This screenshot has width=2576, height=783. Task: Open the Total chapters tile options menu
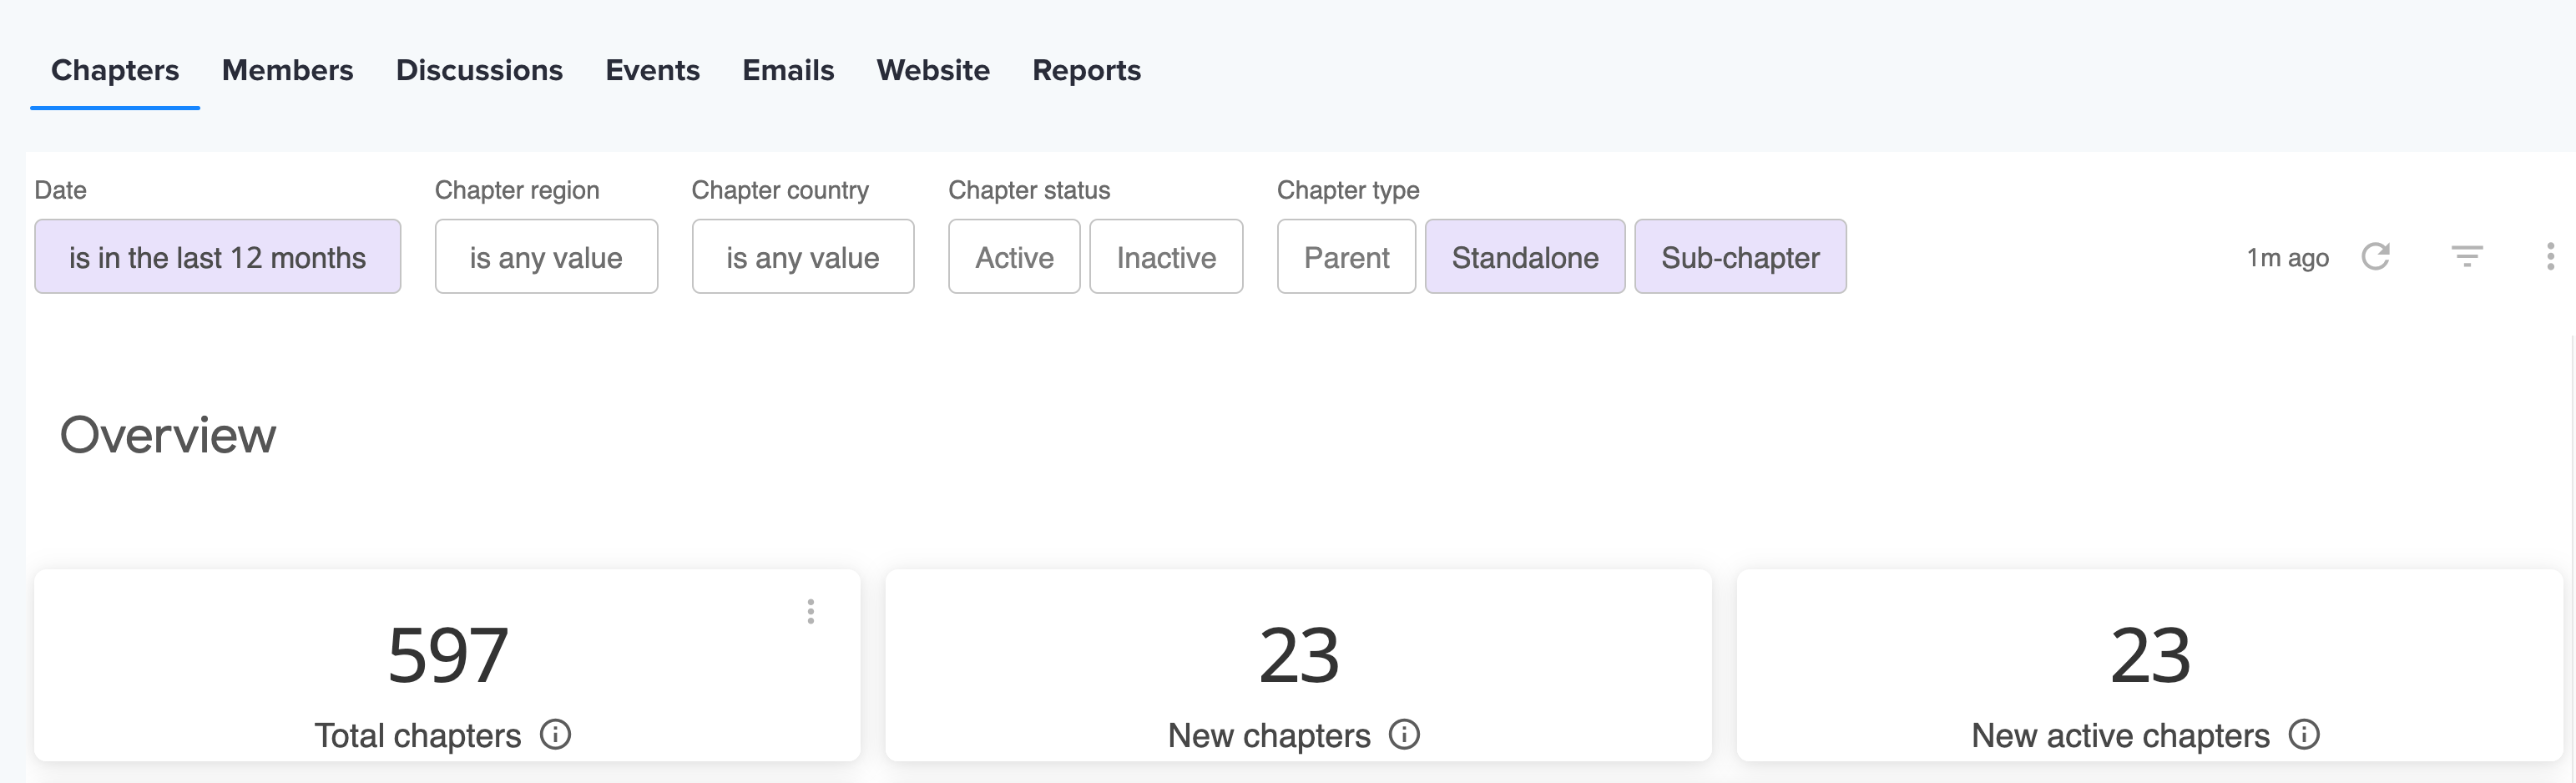811,611
